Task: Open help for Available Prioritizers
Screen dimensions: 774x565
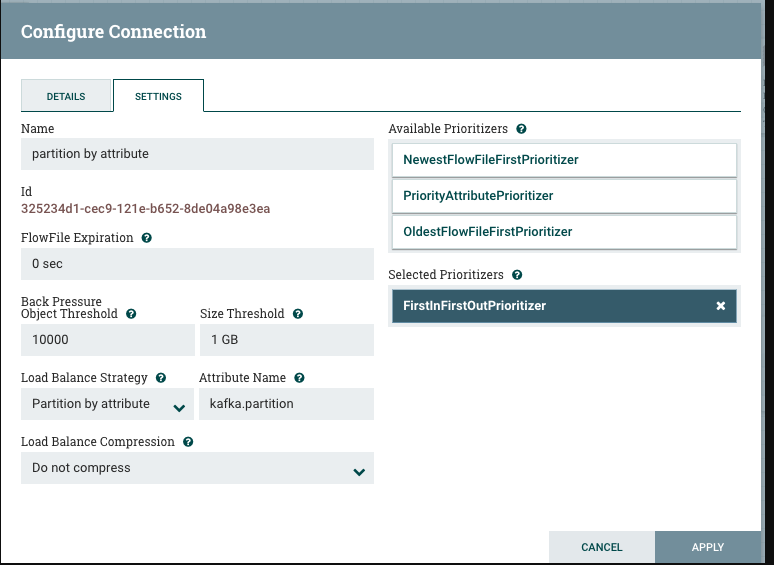Action: (521, 129)
